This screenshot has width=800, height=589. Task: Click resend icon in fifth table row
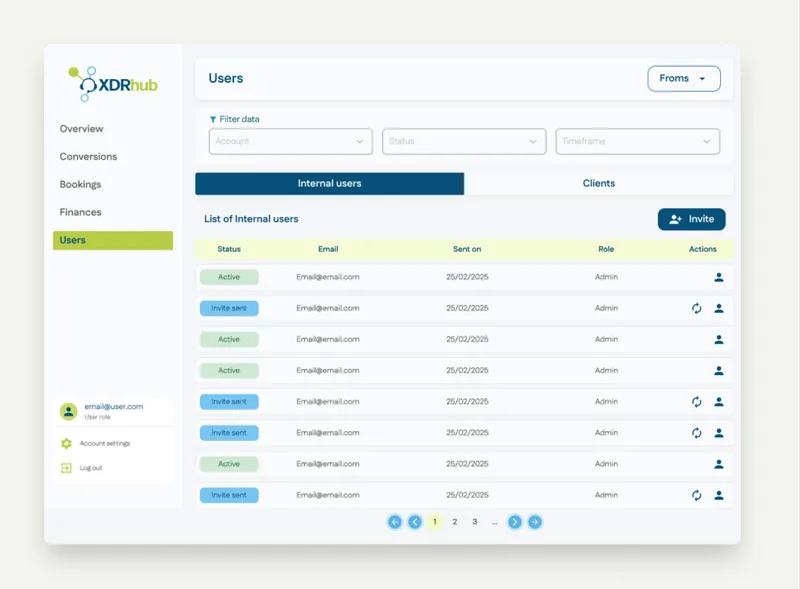696,402
